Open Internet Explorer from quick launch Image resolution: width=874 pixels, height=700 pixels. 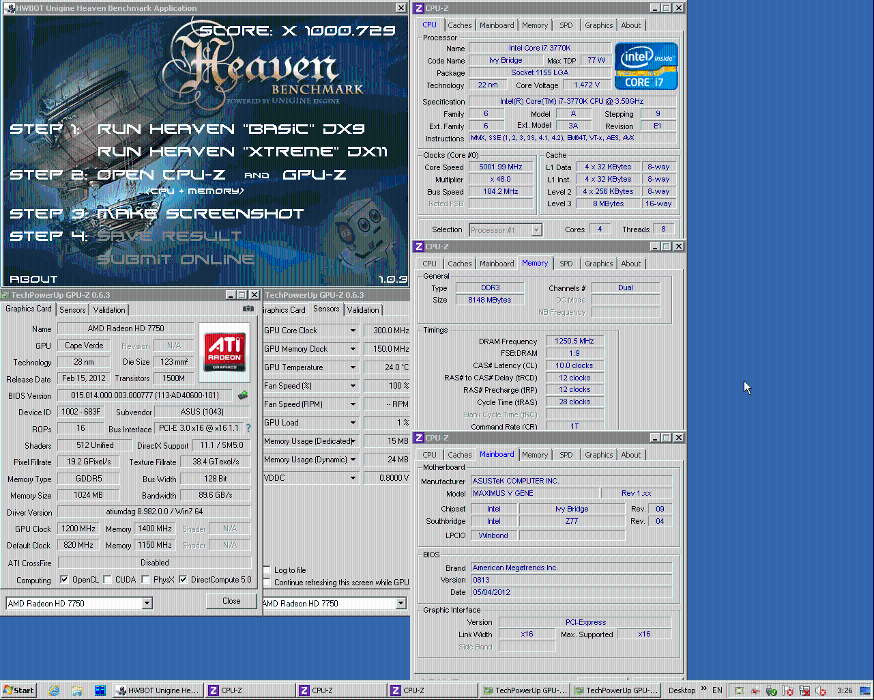click(x=54, y=691)
